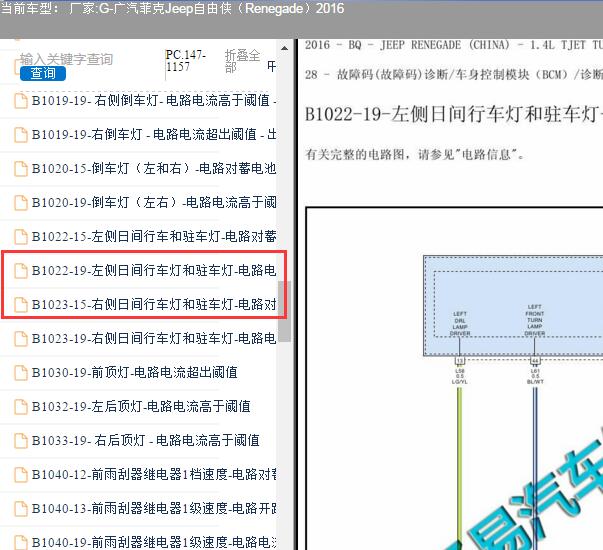
Task: Click document icon beside B1020-15-倒车灯
Action: click(x=21, y=168)
